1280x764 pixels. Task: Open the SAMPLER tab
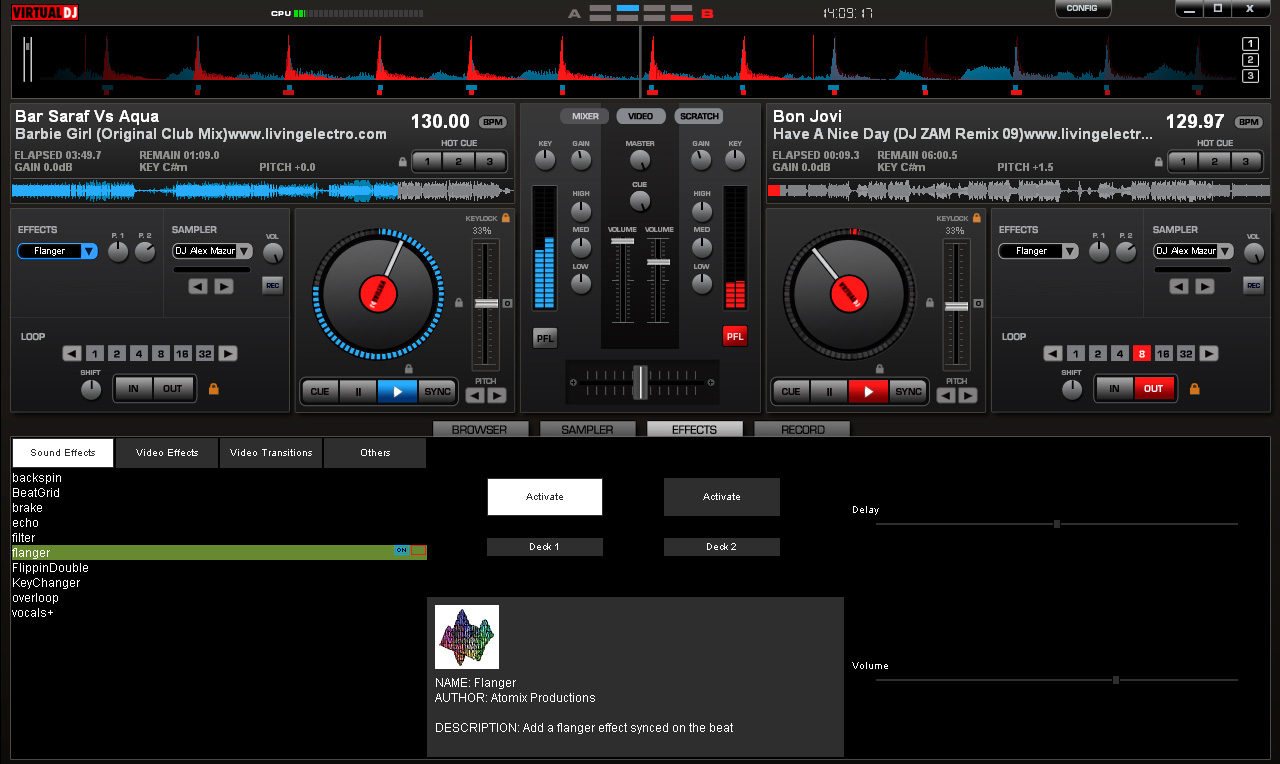(587, 430)
